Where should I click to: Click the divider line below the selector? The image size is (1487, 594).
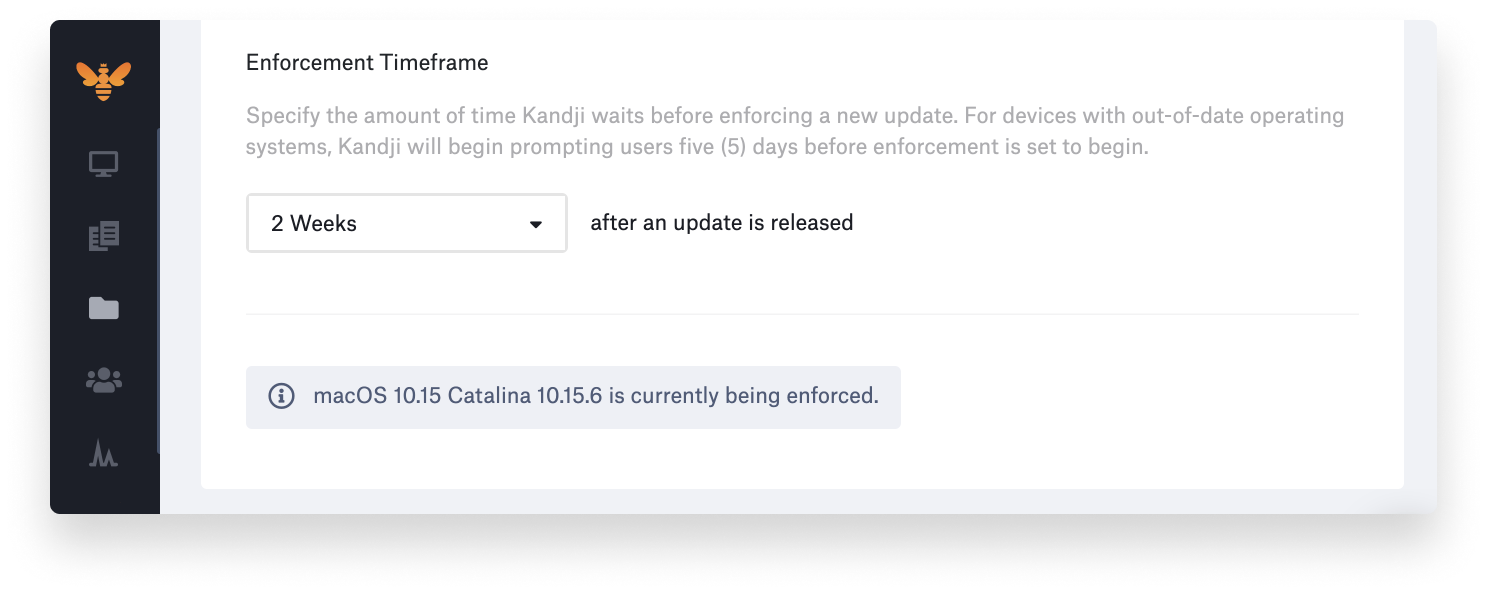(x=800, y=312)
